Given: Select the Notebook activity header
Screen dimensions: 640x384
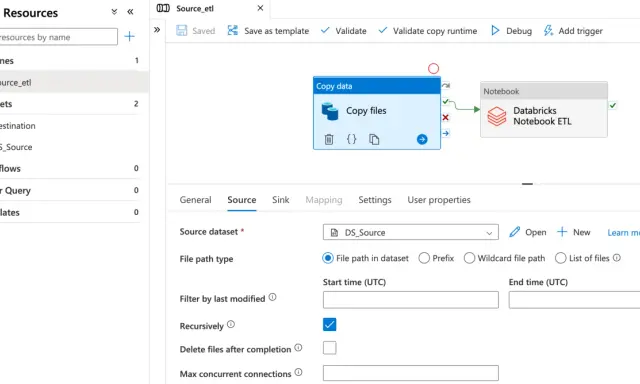Looking at the screenshot, I should click(x=544, y=91).
